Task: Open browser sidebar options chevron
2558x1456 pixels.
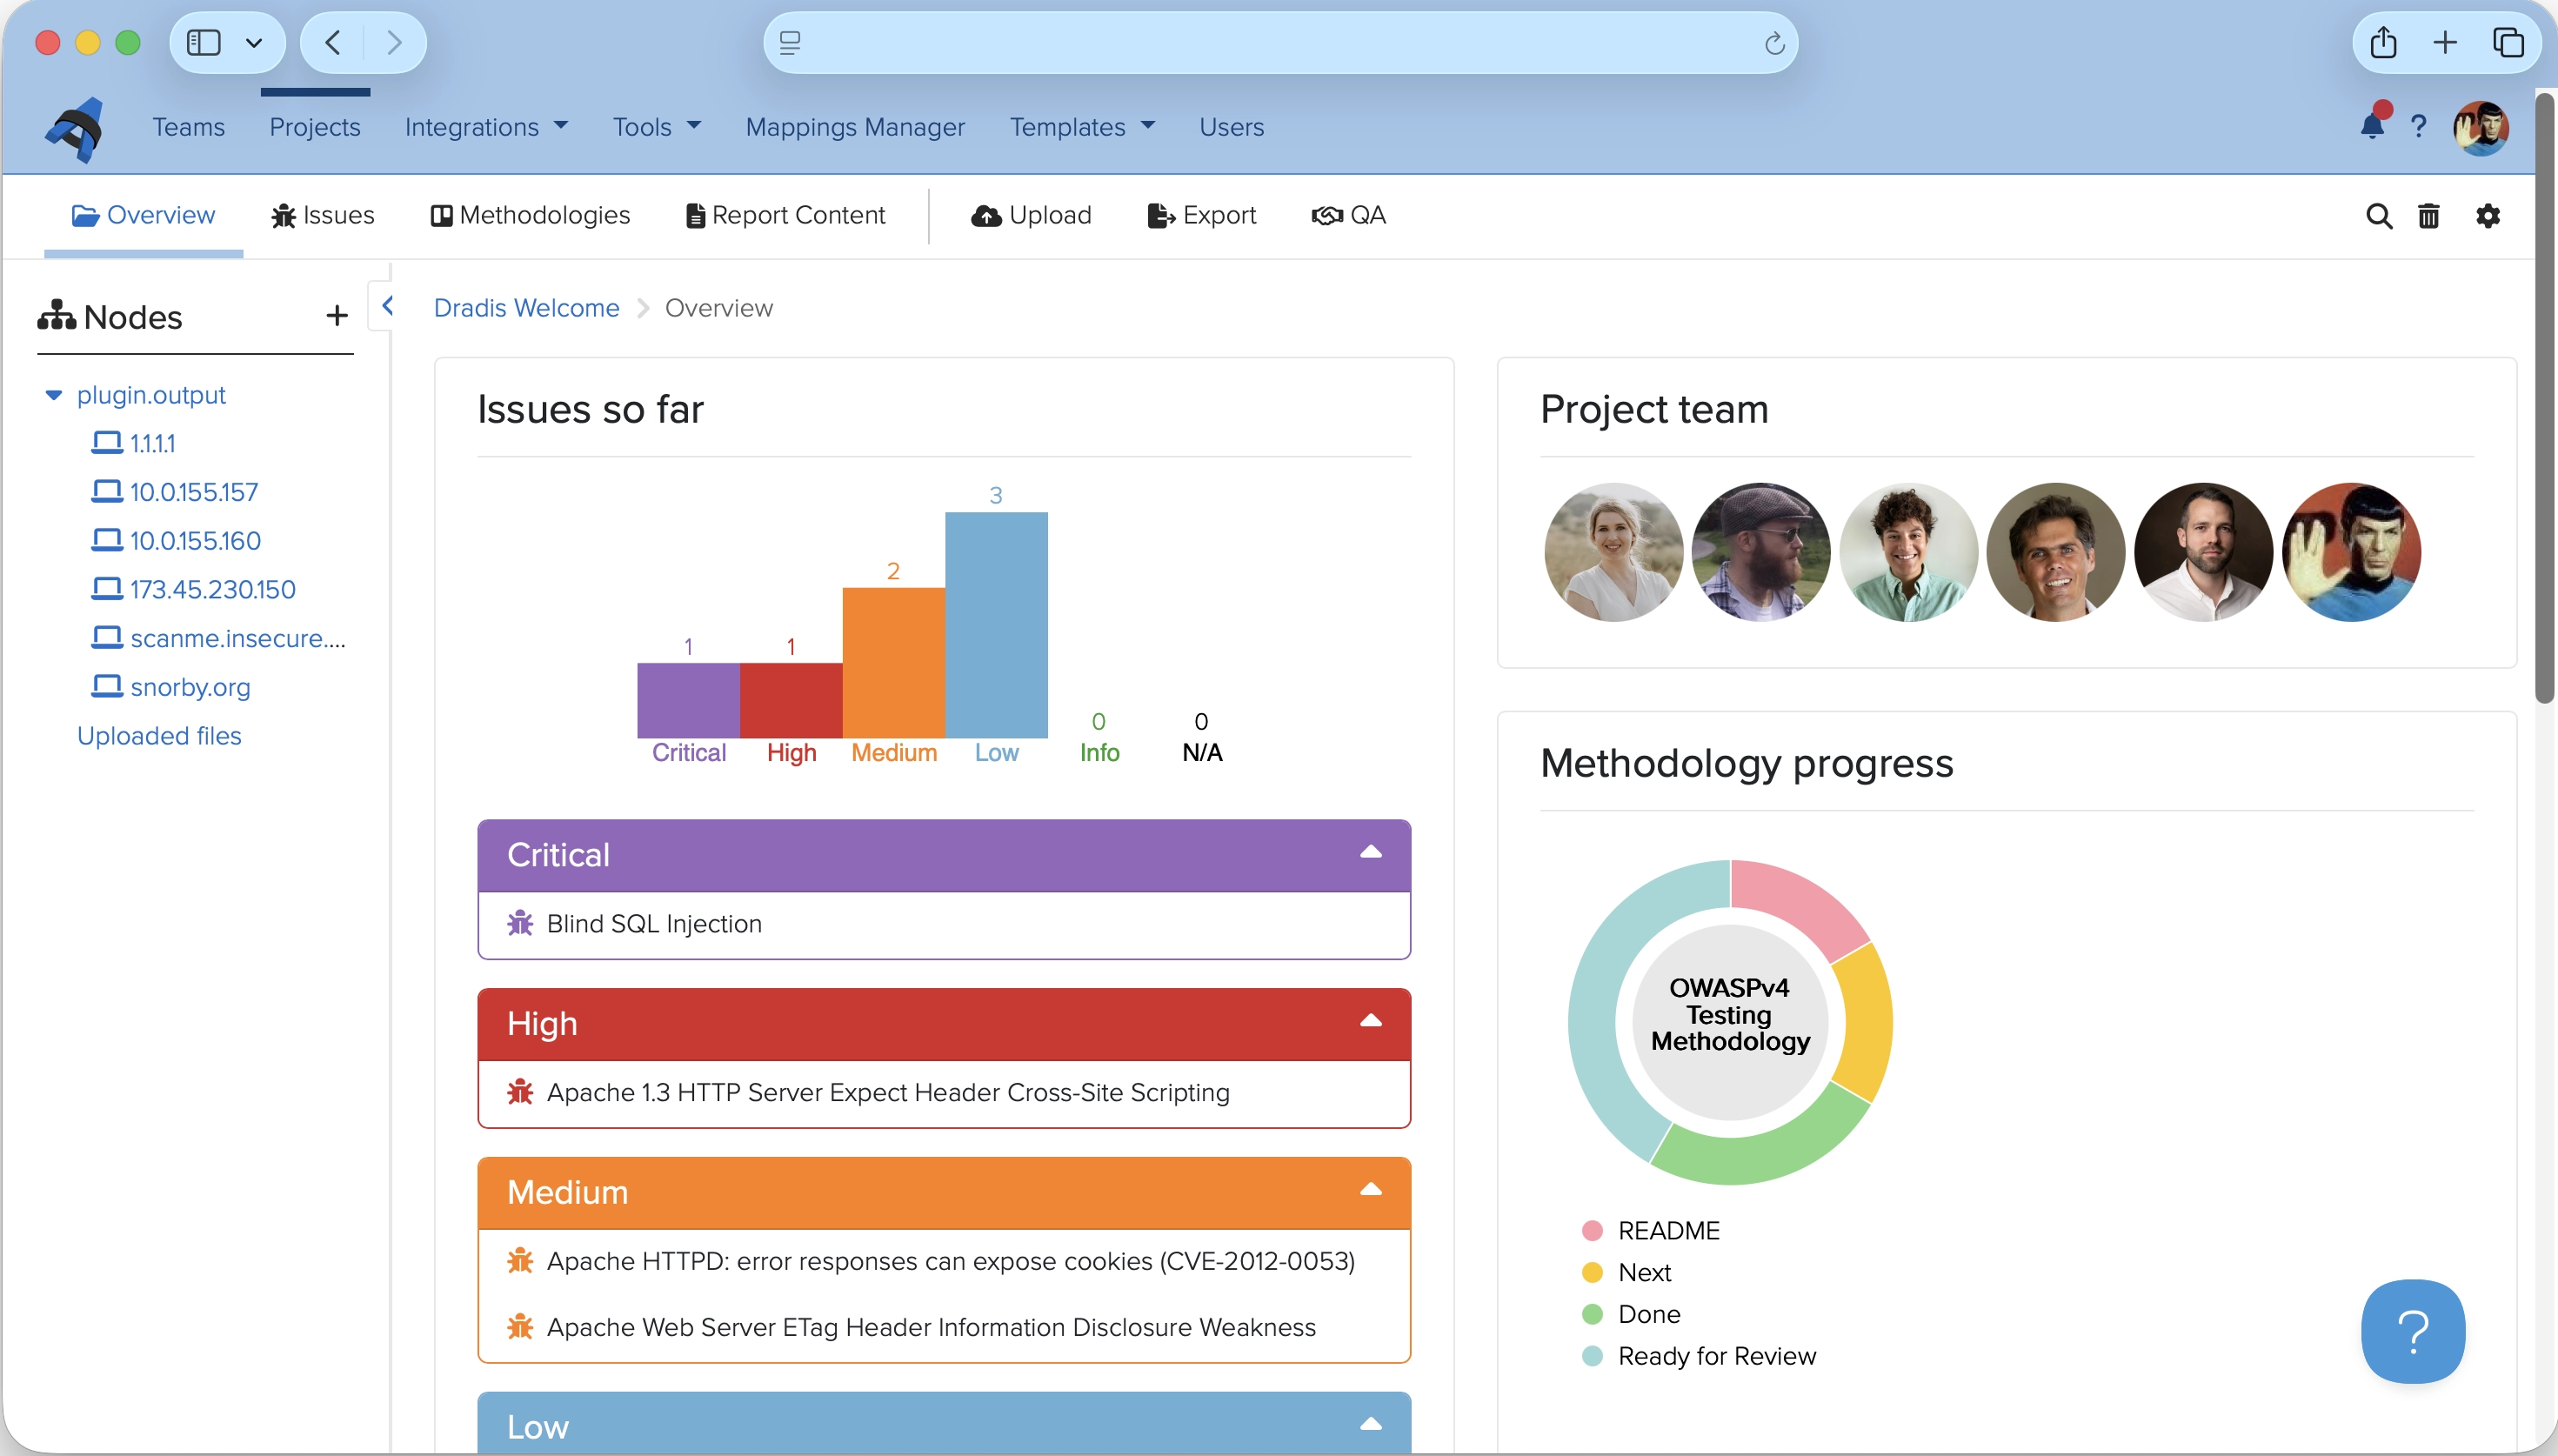Action: click(x=254, y=43)
